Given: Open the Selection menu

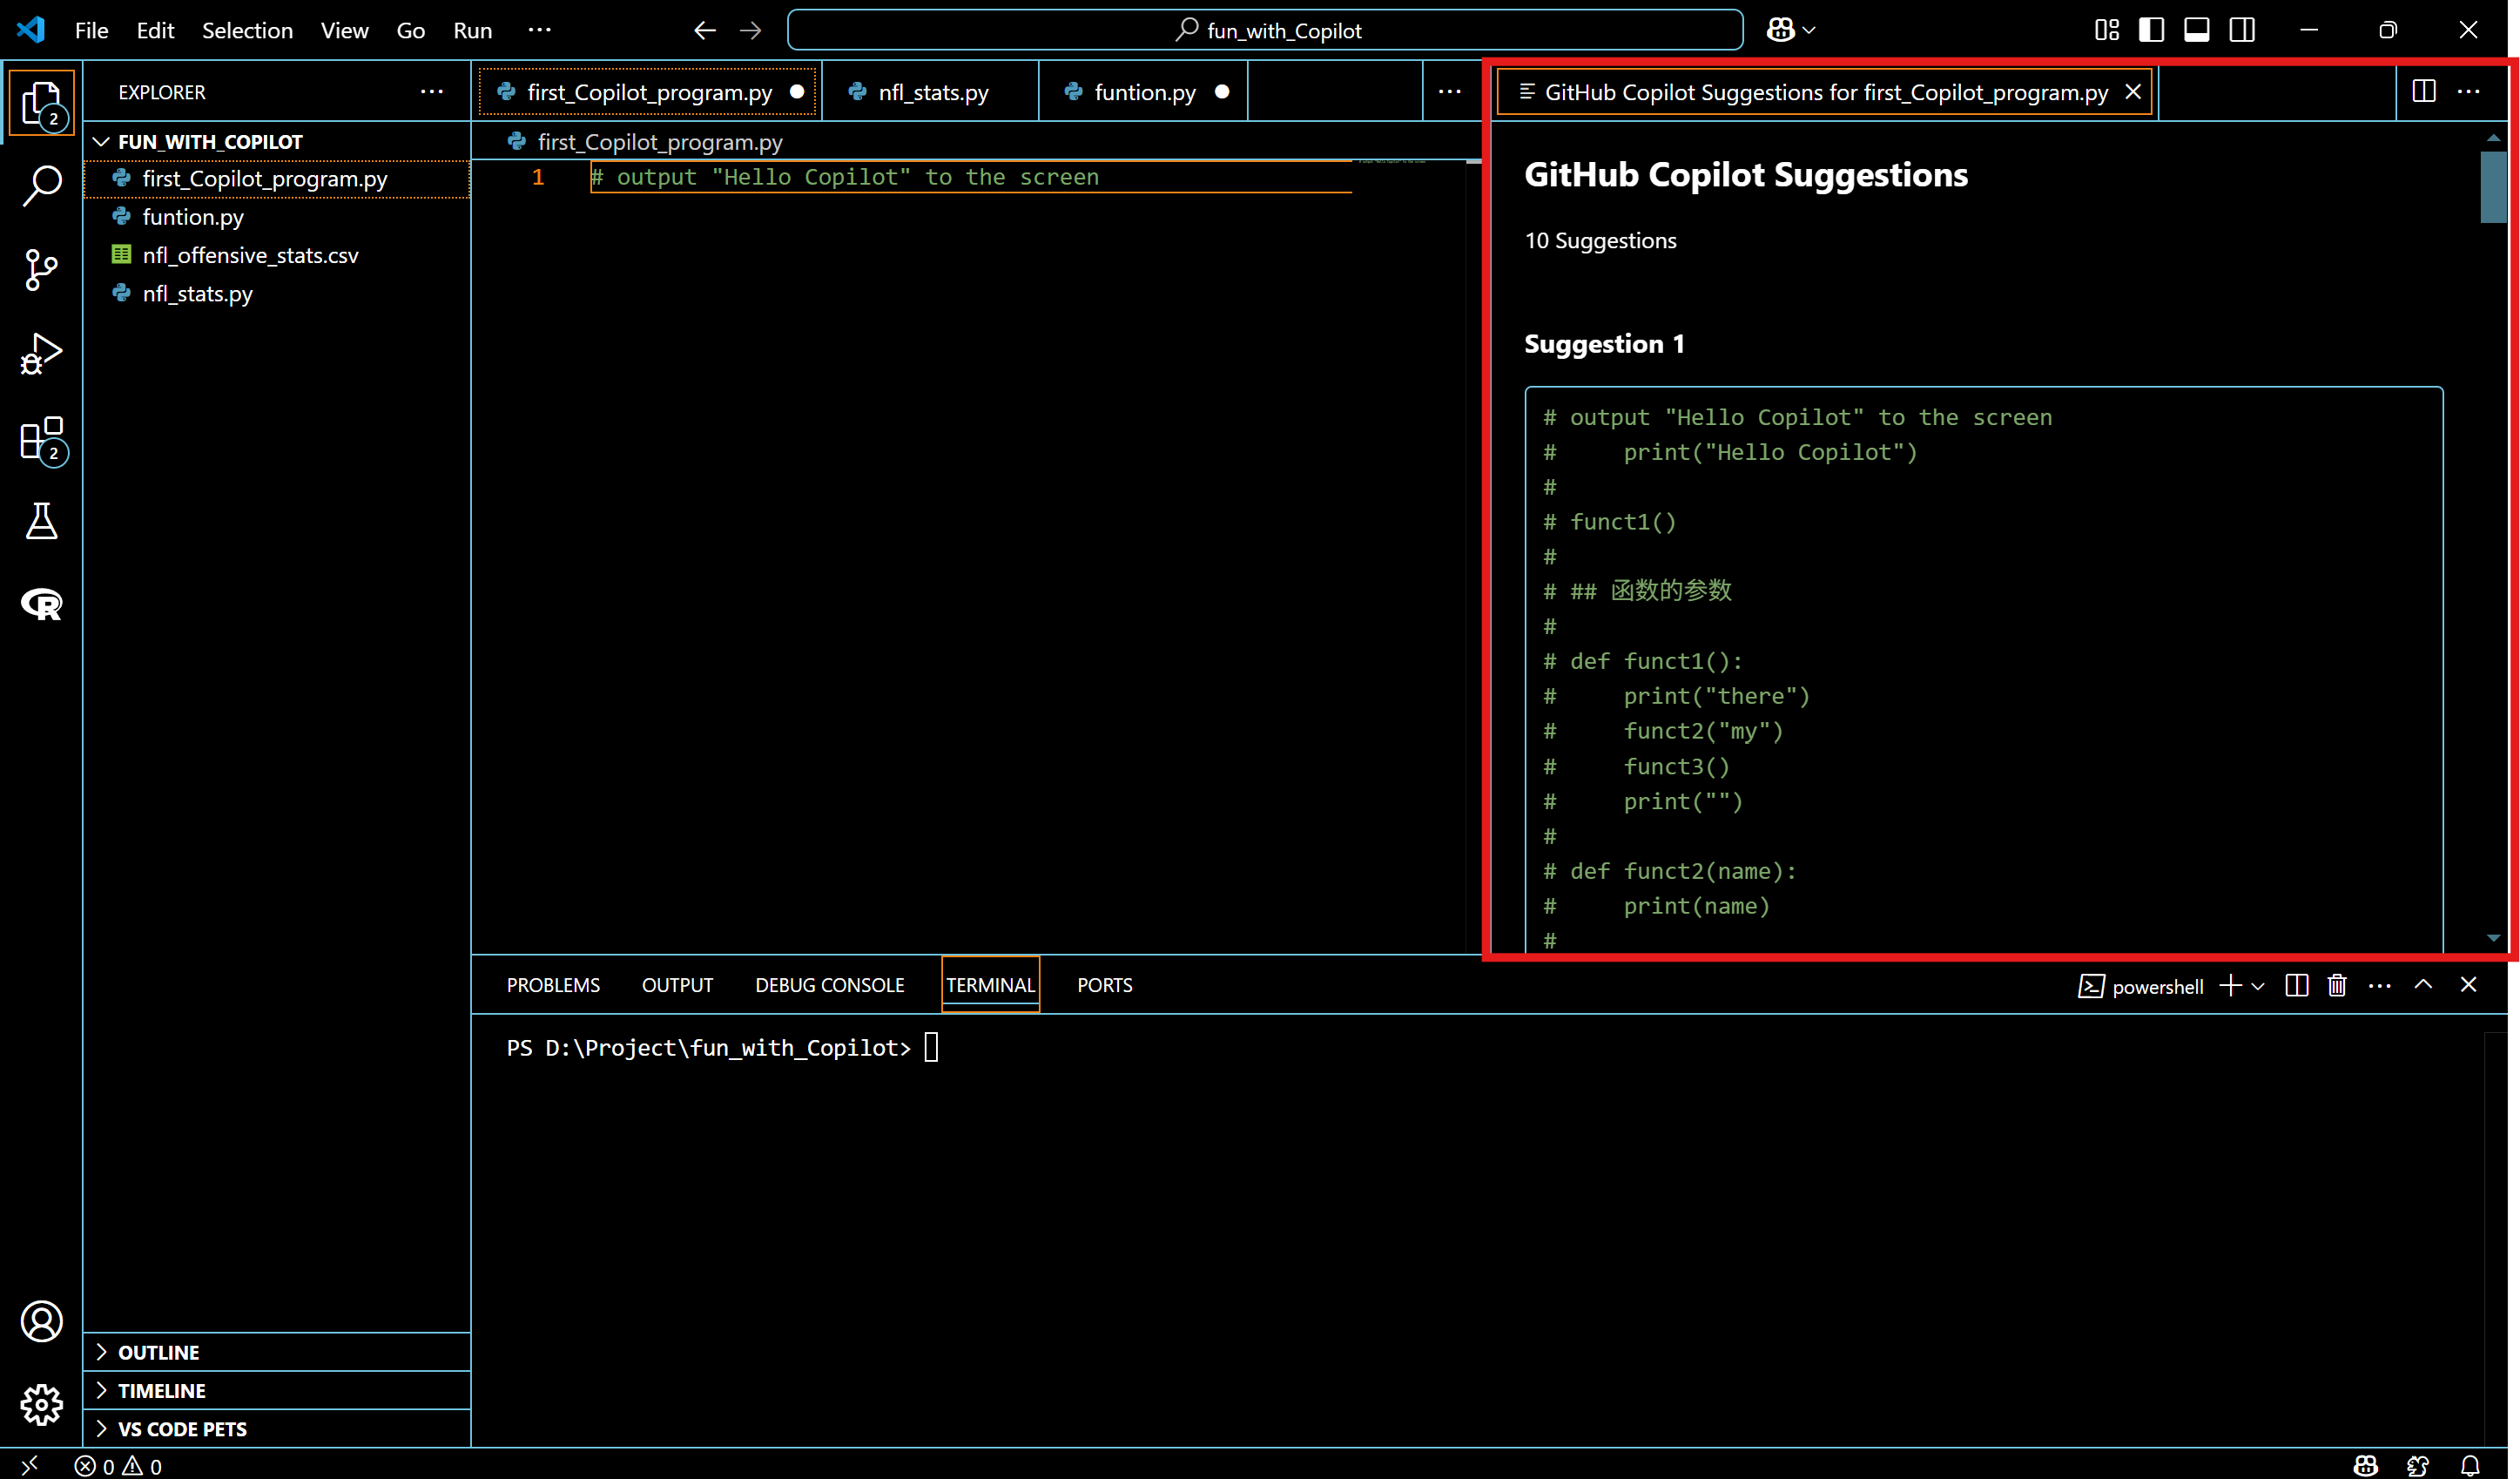Looking at the screenshot, I should coord(247,30).
